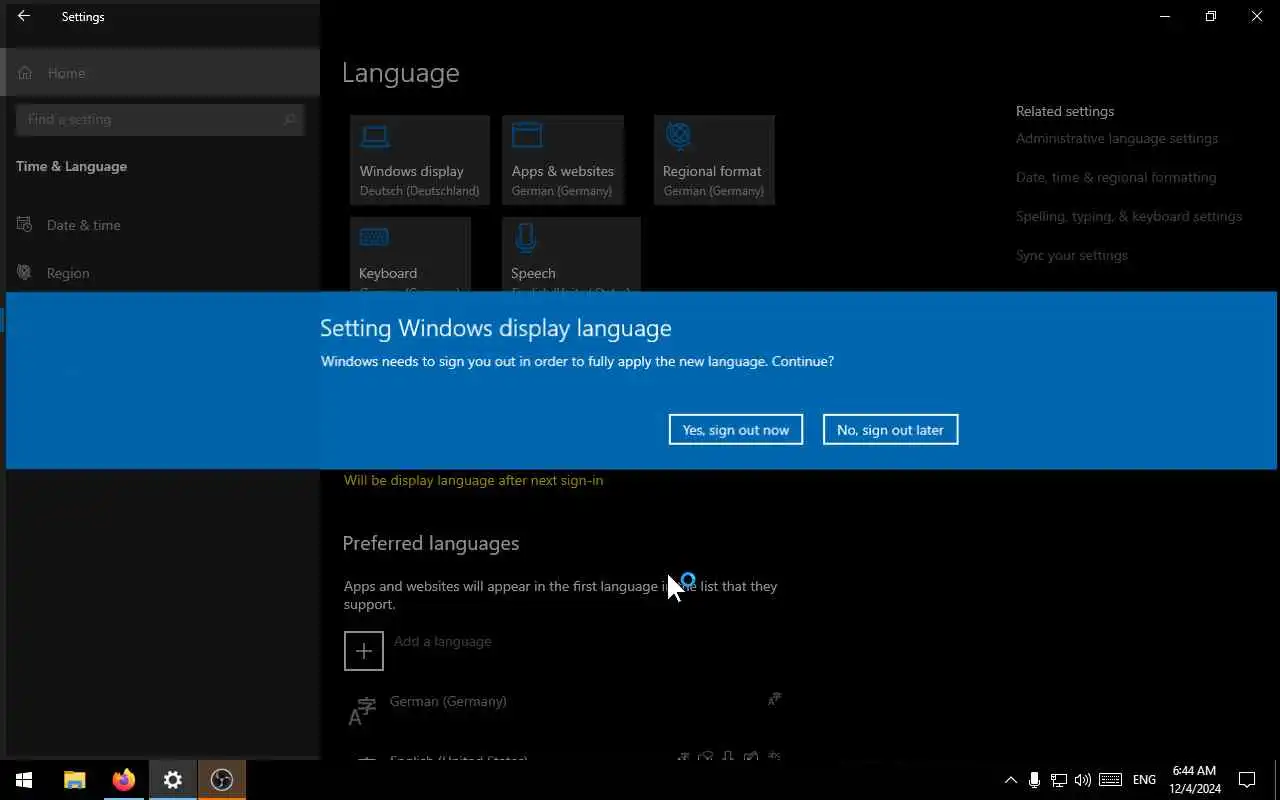Confirm with Yes, sign out now
This screenshot has height=800, width=1280.
pyautogui.click(x=736, y=429)
